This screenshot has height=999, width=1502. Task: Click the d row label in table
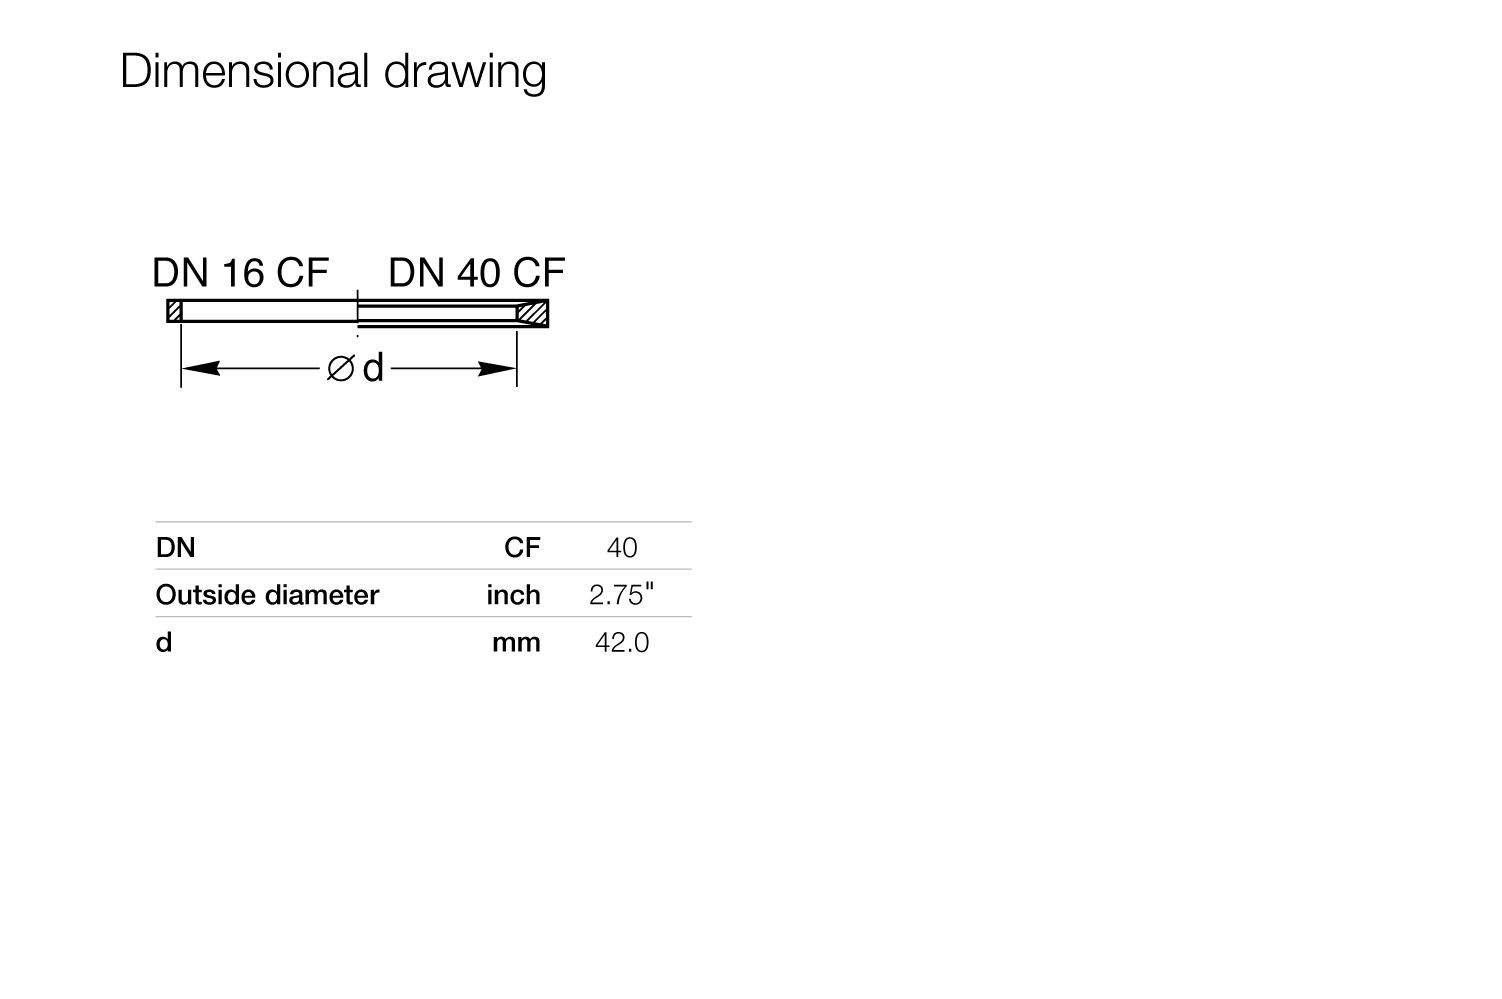click(163, 642)
